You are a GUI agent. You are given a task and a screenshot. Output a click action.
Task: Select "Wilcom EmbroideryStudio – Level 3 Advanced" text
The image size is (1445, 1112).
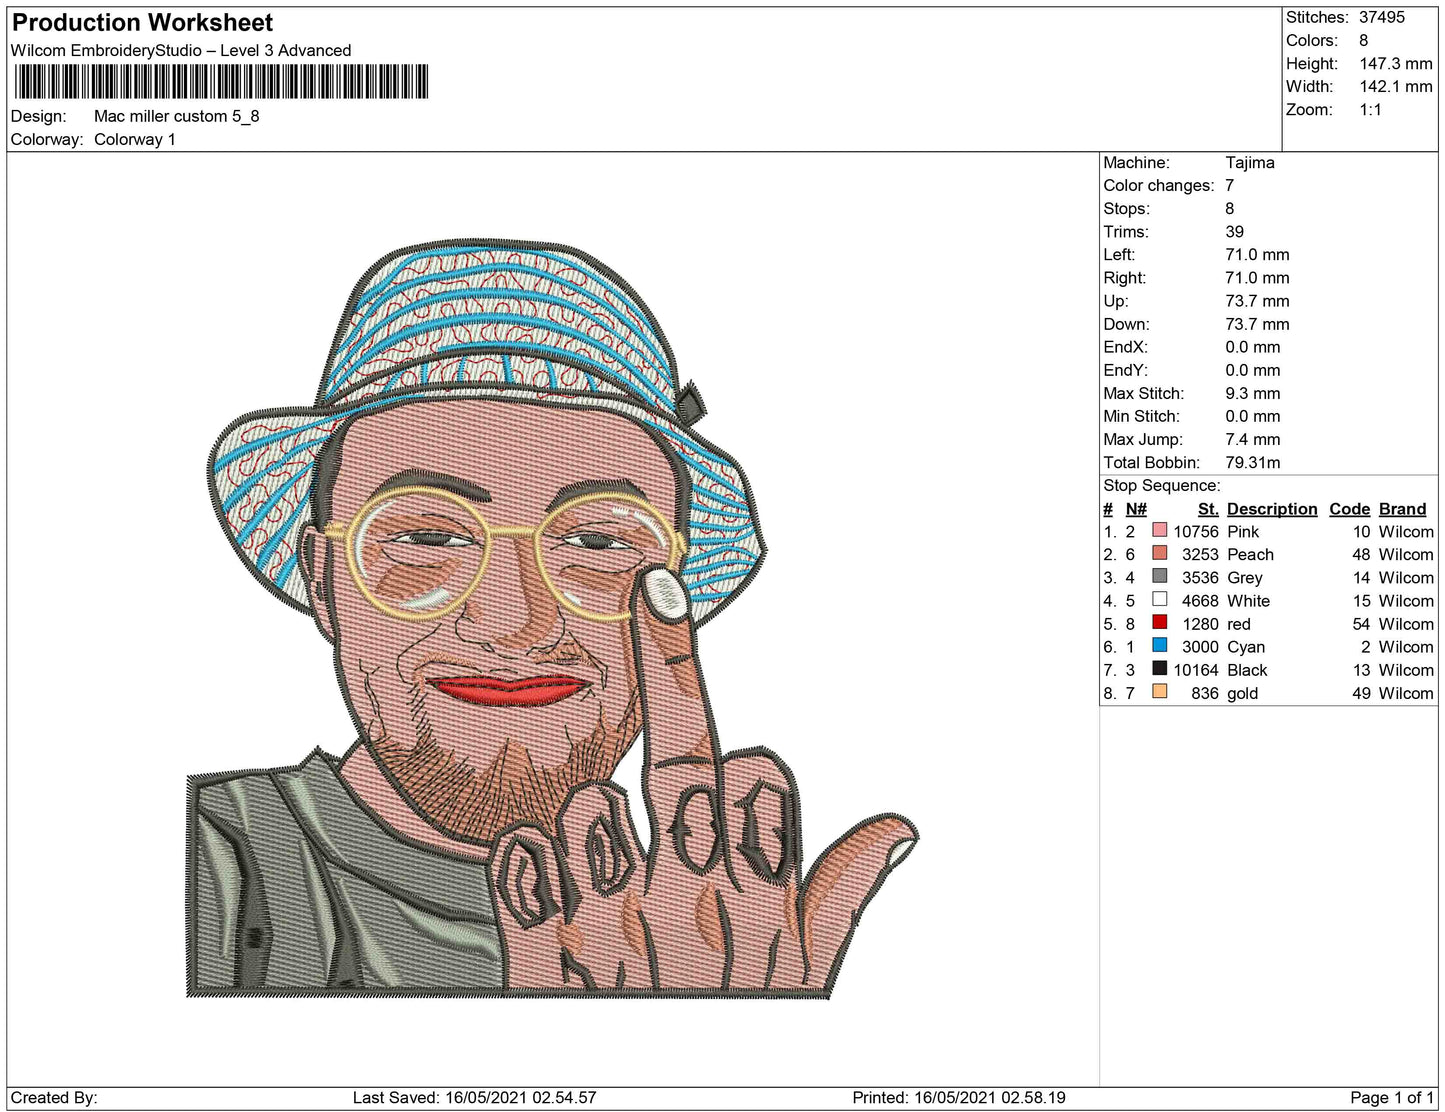[181, 50]
